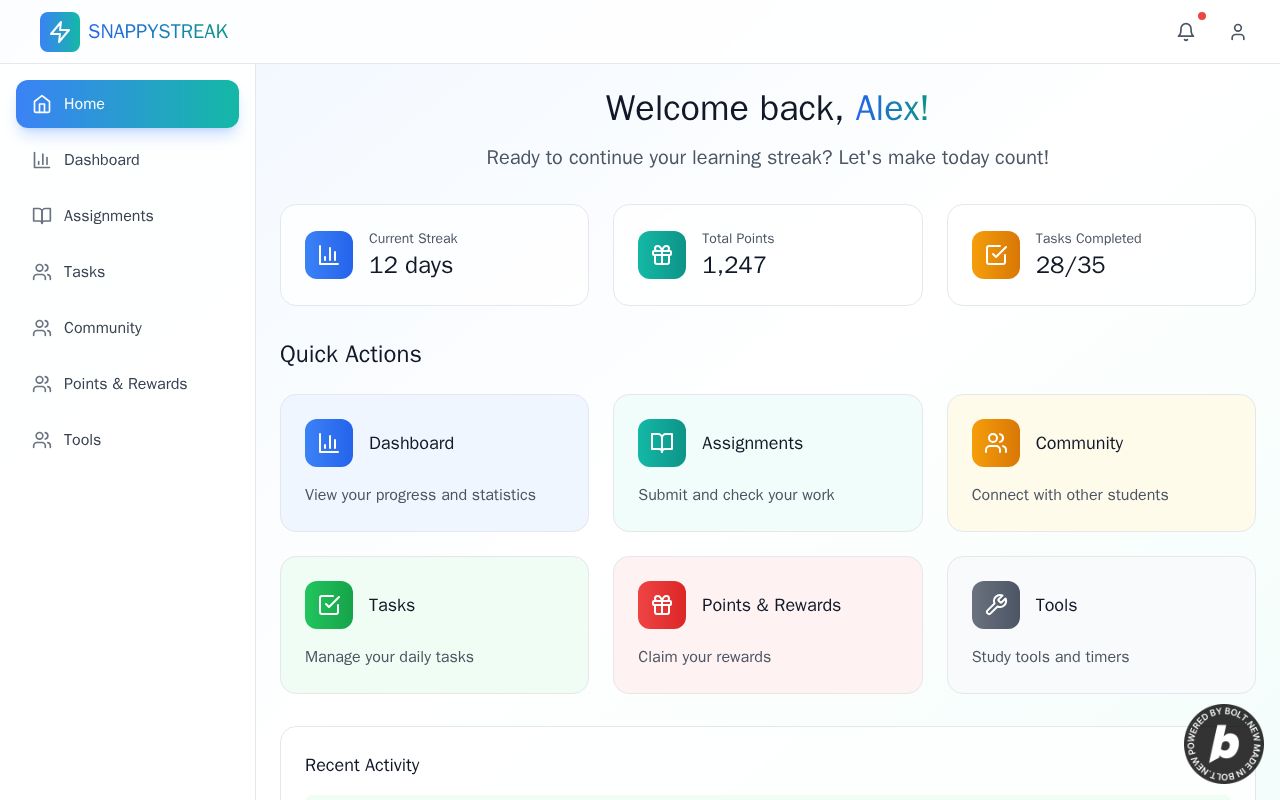This screenshot has width=1280, height=800.
Task: Click the Tasks Completed checkmark icon
Action: (996, 255)
